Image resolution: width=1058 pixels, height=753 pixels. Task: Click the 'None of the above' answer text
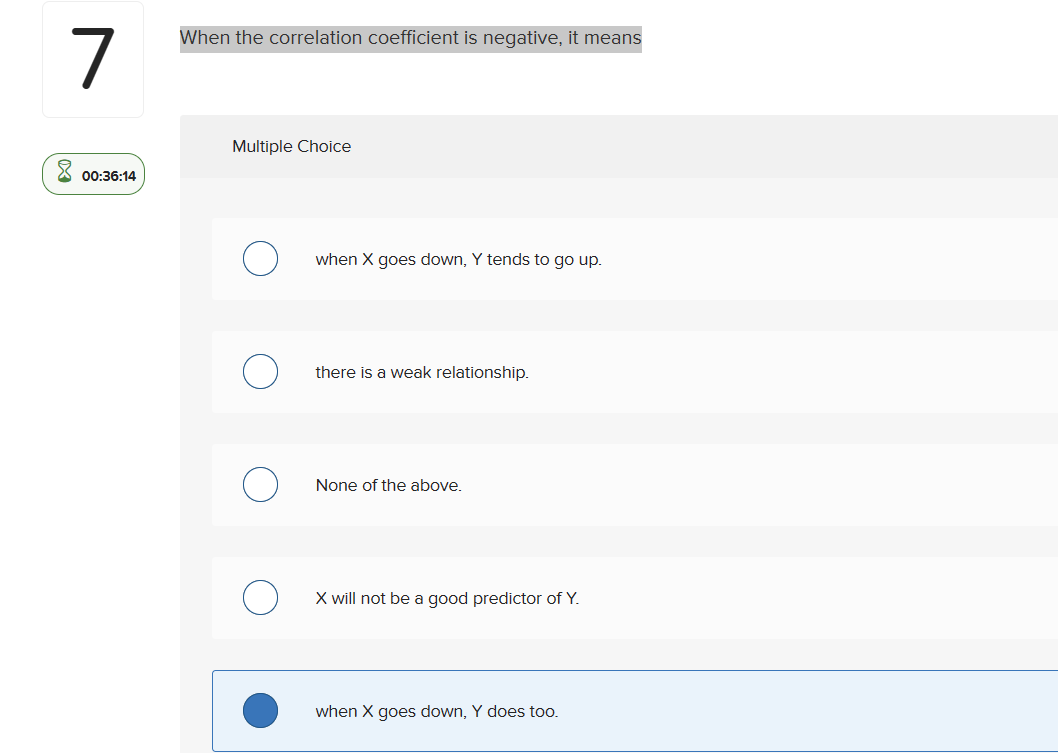(x=388, y=485)
